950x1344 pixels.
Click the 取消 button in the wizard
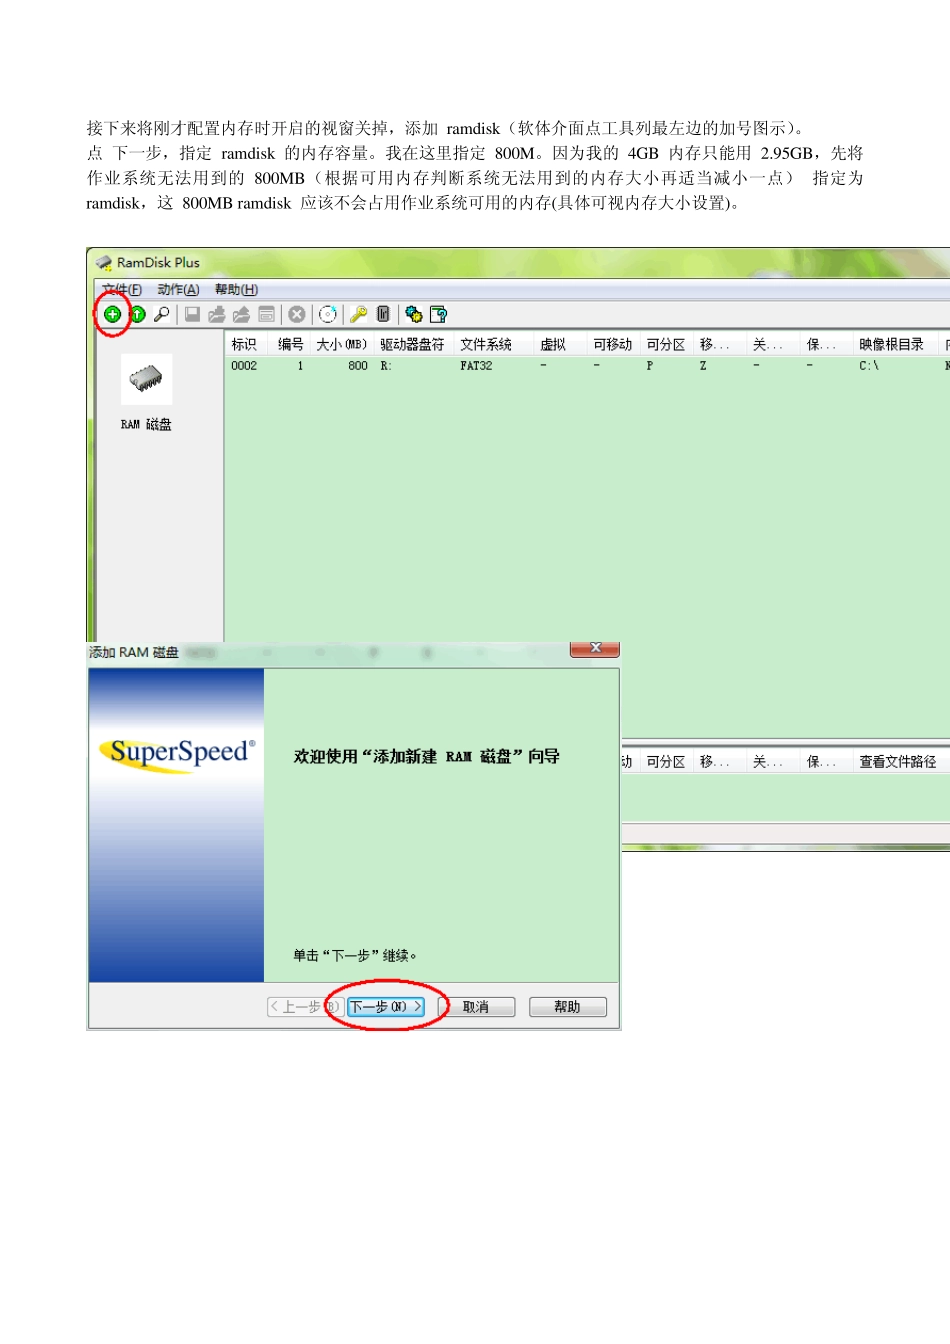click(x=476, y=1007)
